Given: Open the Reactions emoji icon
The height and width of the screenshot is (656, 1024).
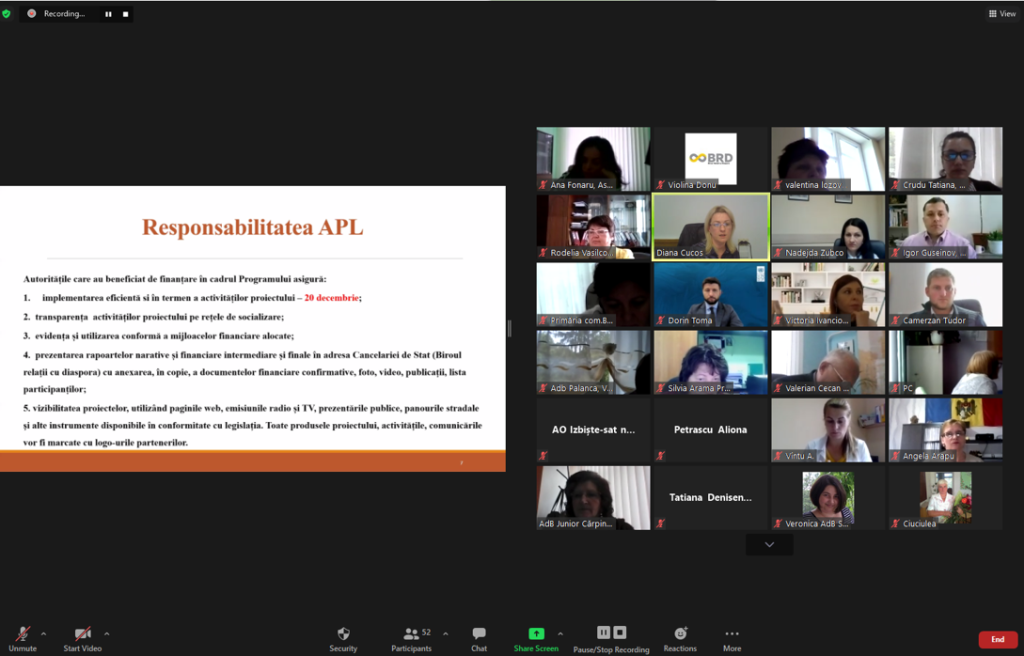Looking at the screenshot, I should click(x=680, y=633).
